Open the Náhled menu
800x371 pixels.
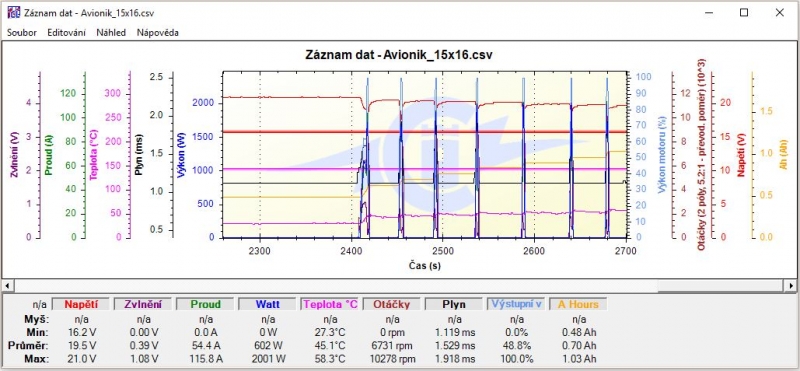[x=111, y=33]
